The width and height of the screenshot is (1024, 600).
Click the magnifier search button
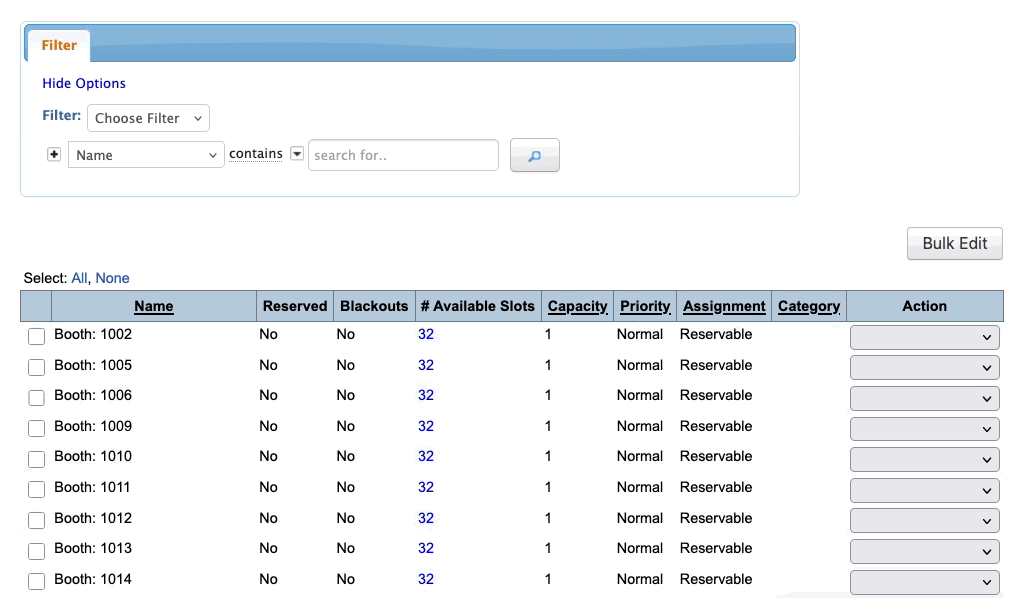[534, 155]
